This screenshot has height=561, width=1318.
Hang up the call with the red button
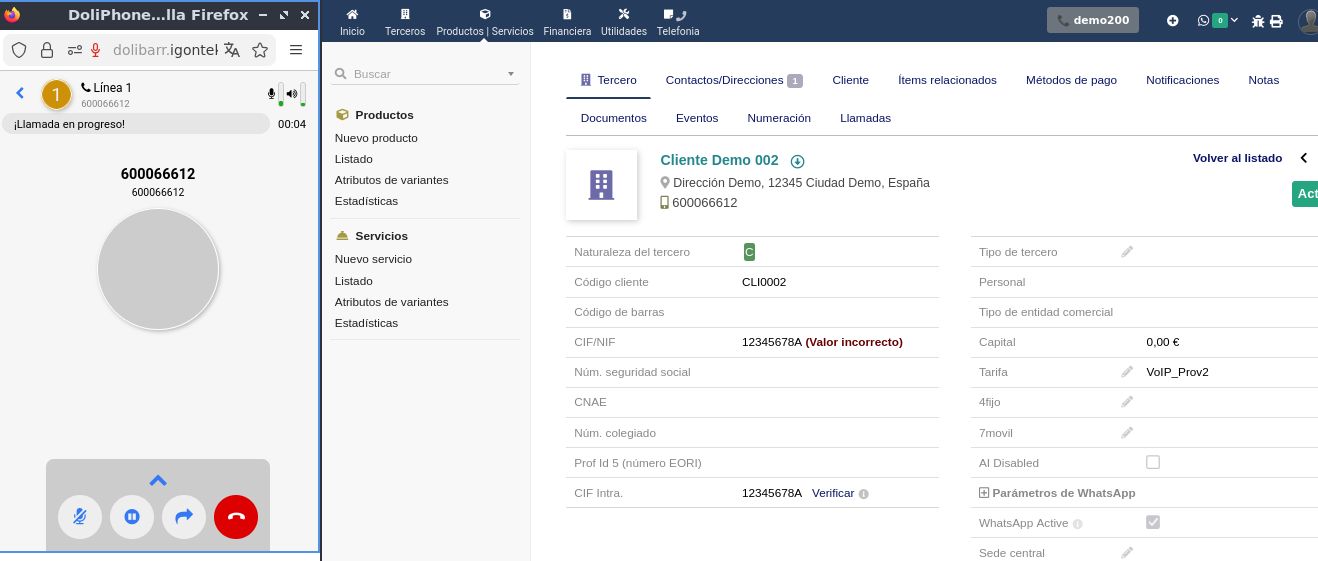tap(236, 517)
